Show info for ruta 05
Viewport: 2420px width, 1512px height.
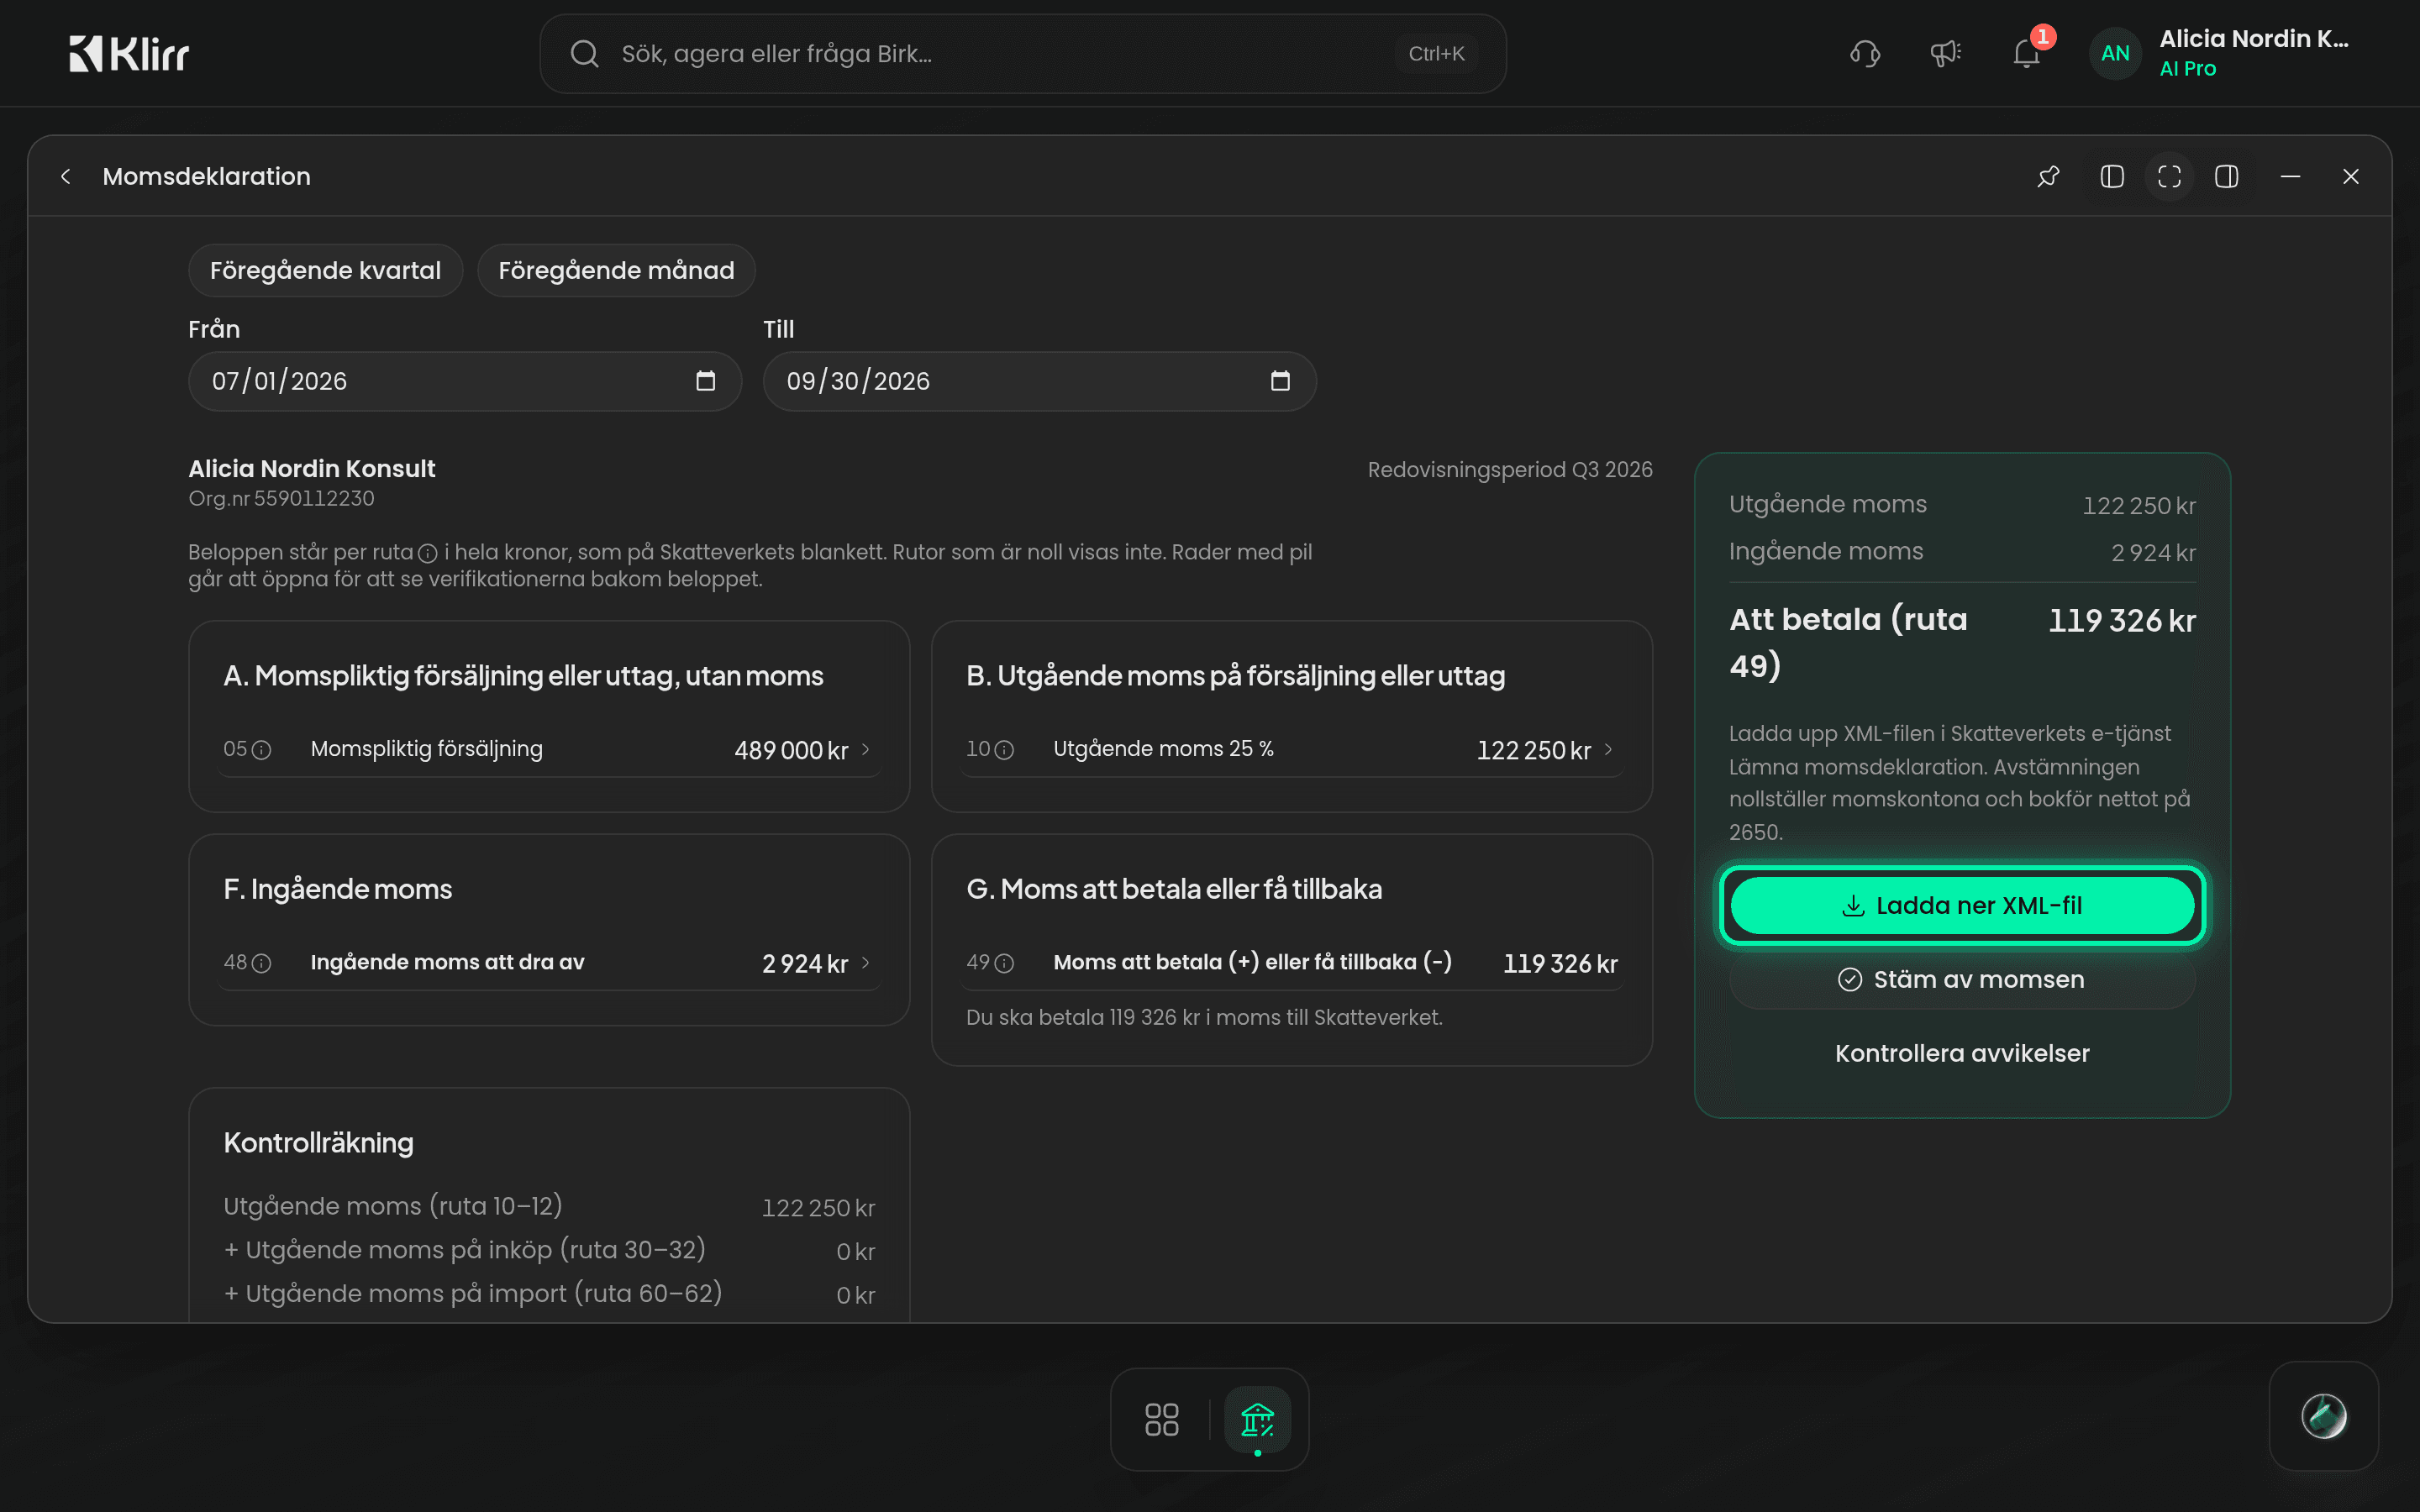[261, 750]
